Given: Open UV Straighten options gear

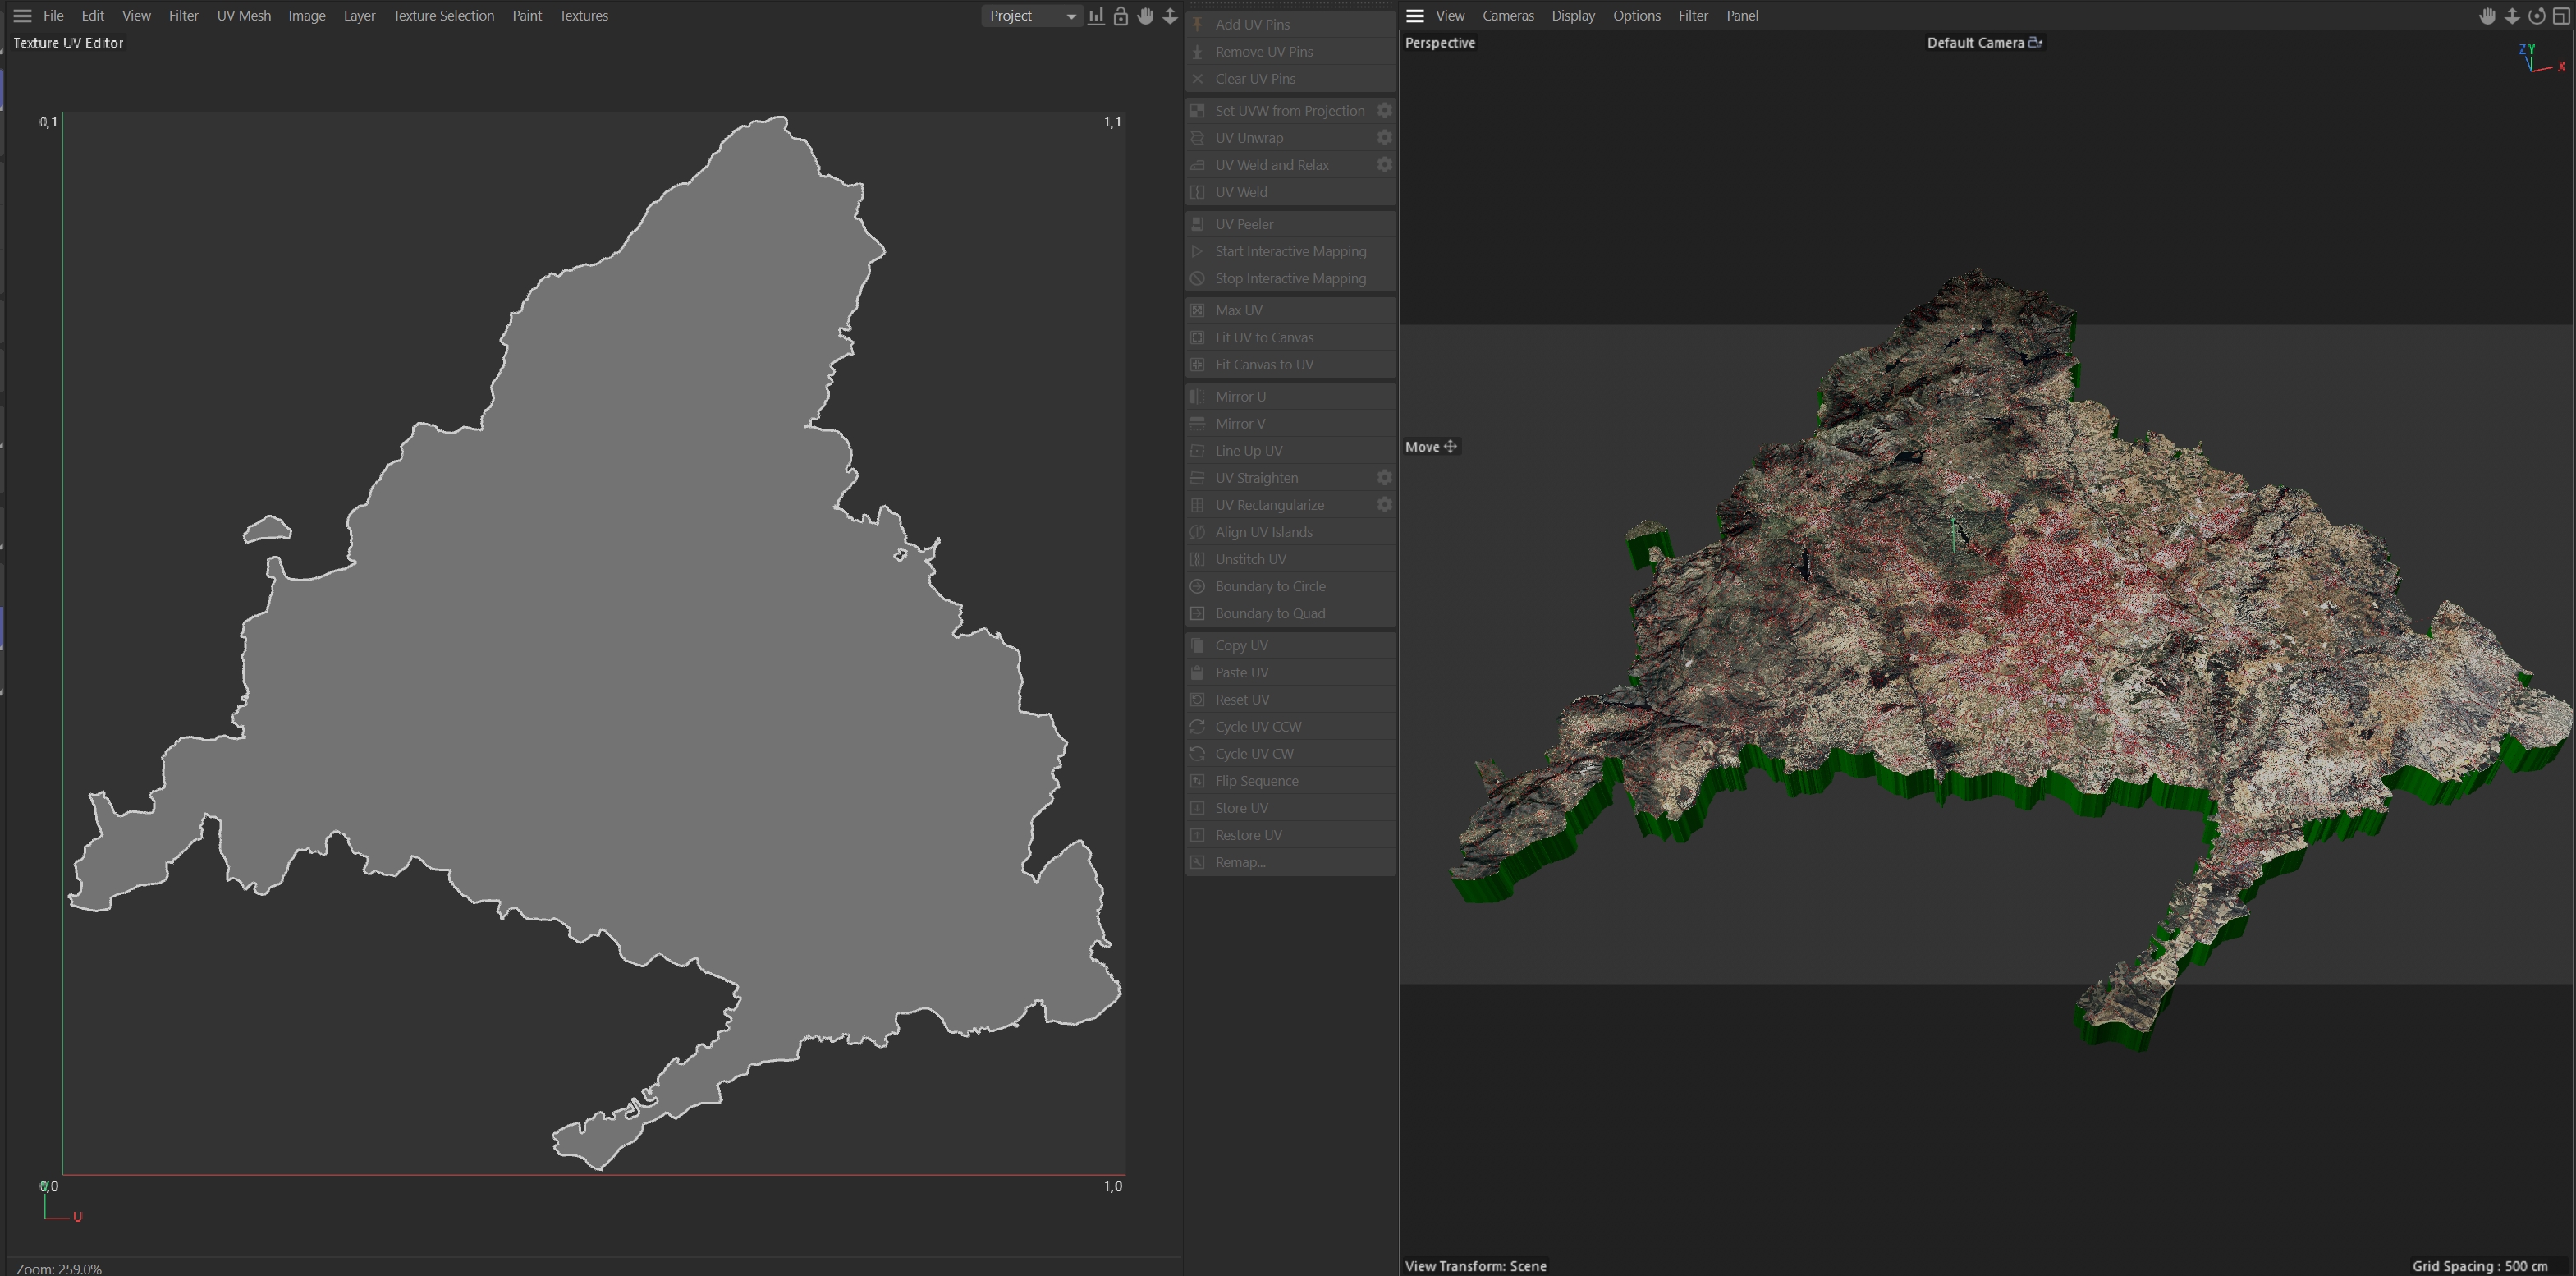Looking at the screenshot, I should click(x=1384, y=478).
